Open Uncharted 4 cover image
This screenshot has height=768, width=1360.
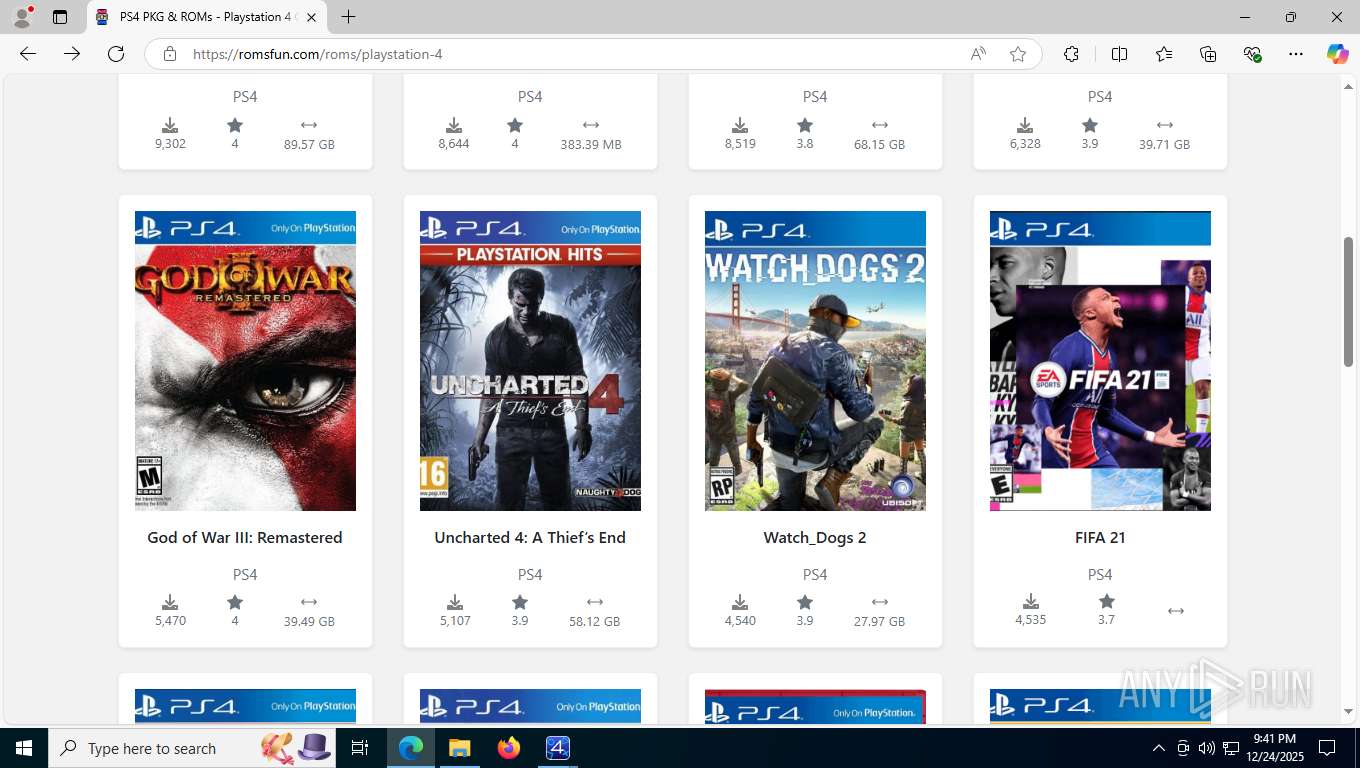pyautogui.click(x=530, y=361)
